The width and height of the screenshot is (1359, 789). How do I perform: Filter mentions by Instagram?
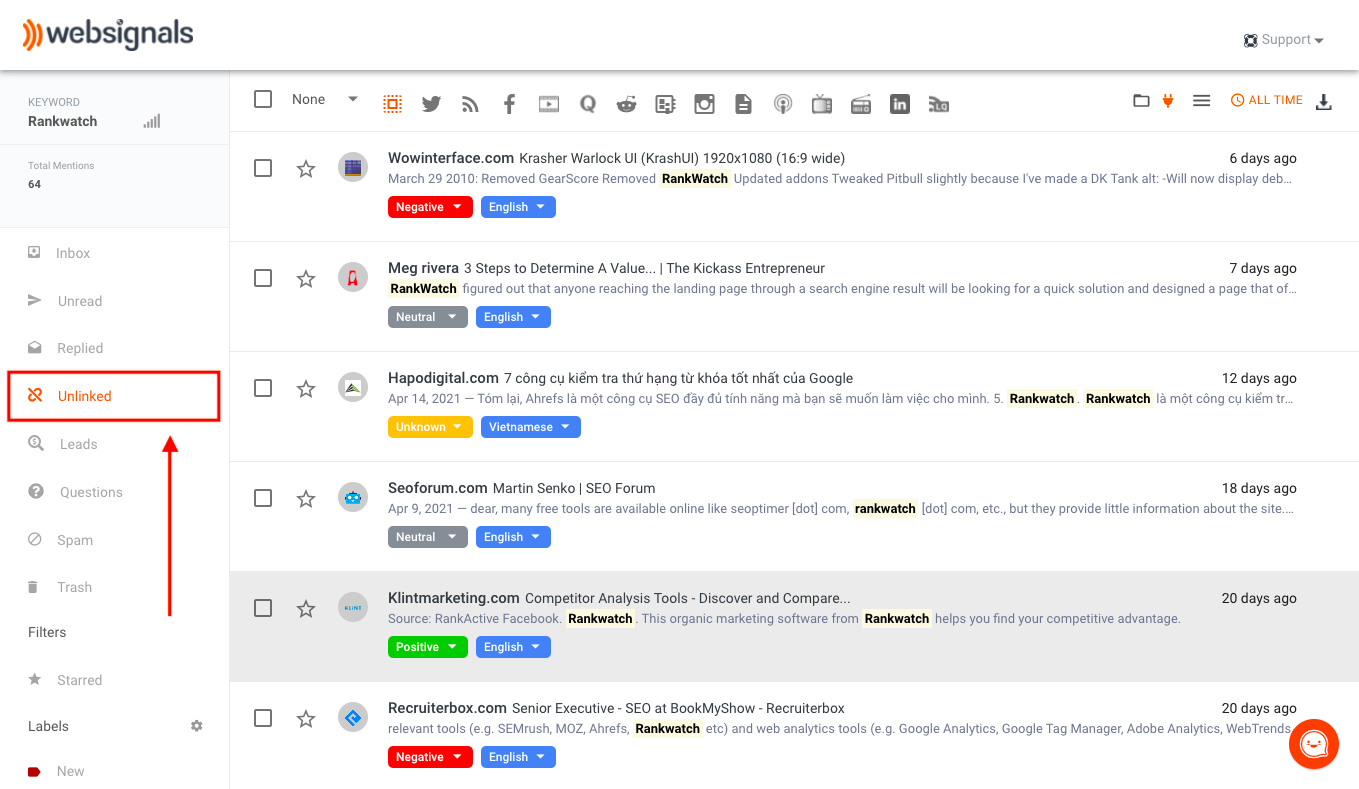[705, 103]
